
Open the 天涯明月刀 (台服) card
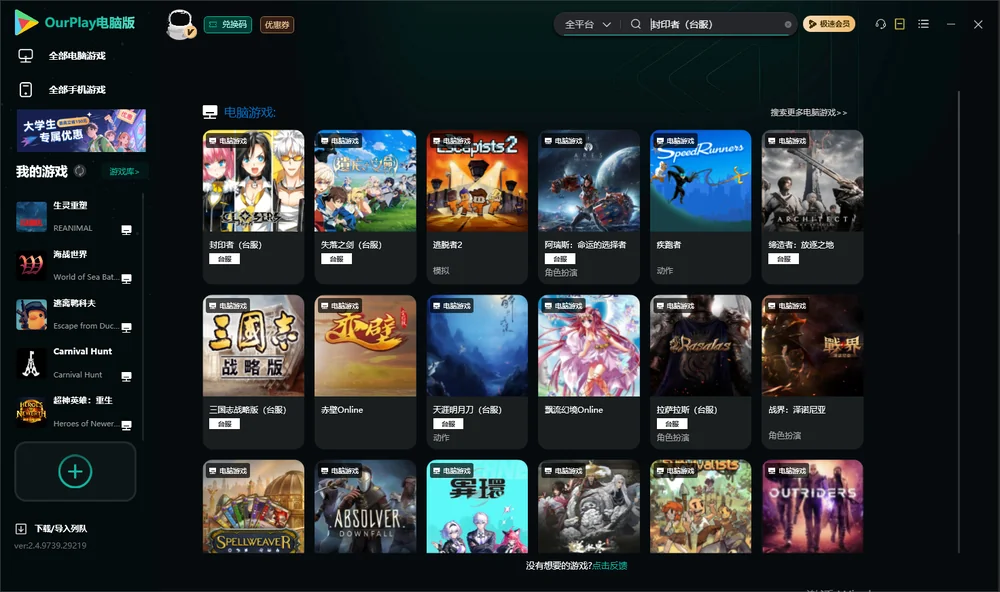477,371
